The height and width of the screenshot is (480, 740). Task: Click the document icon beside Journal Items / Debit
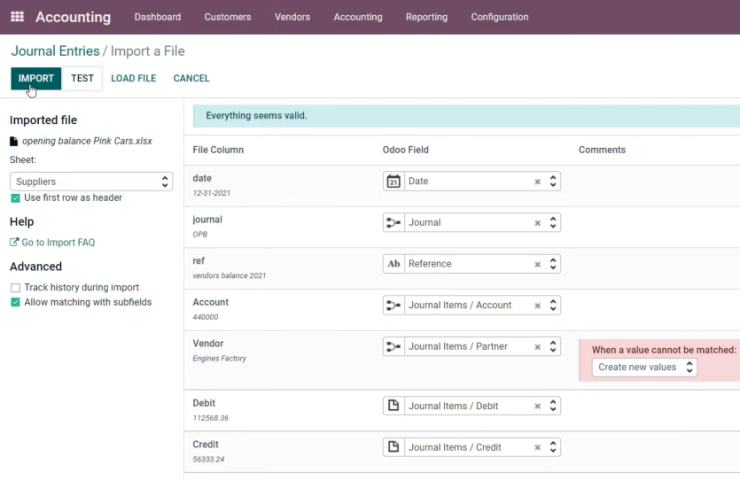coord(393,406)
